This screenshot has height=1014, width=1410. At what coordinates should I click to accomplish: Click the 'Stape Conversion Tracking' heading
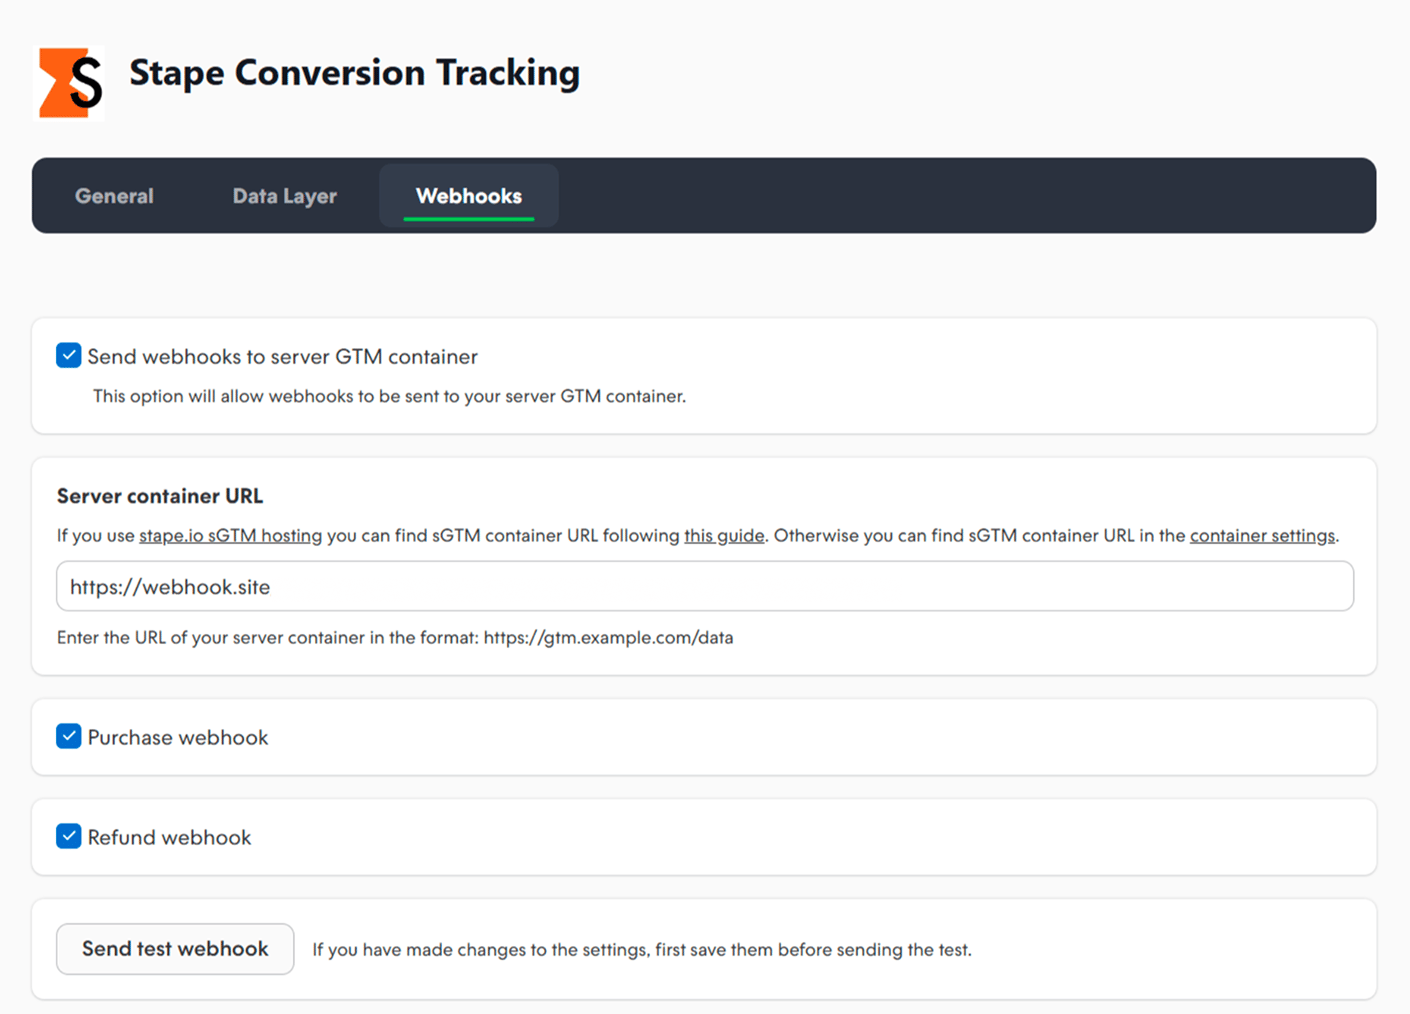click(354, 73)
